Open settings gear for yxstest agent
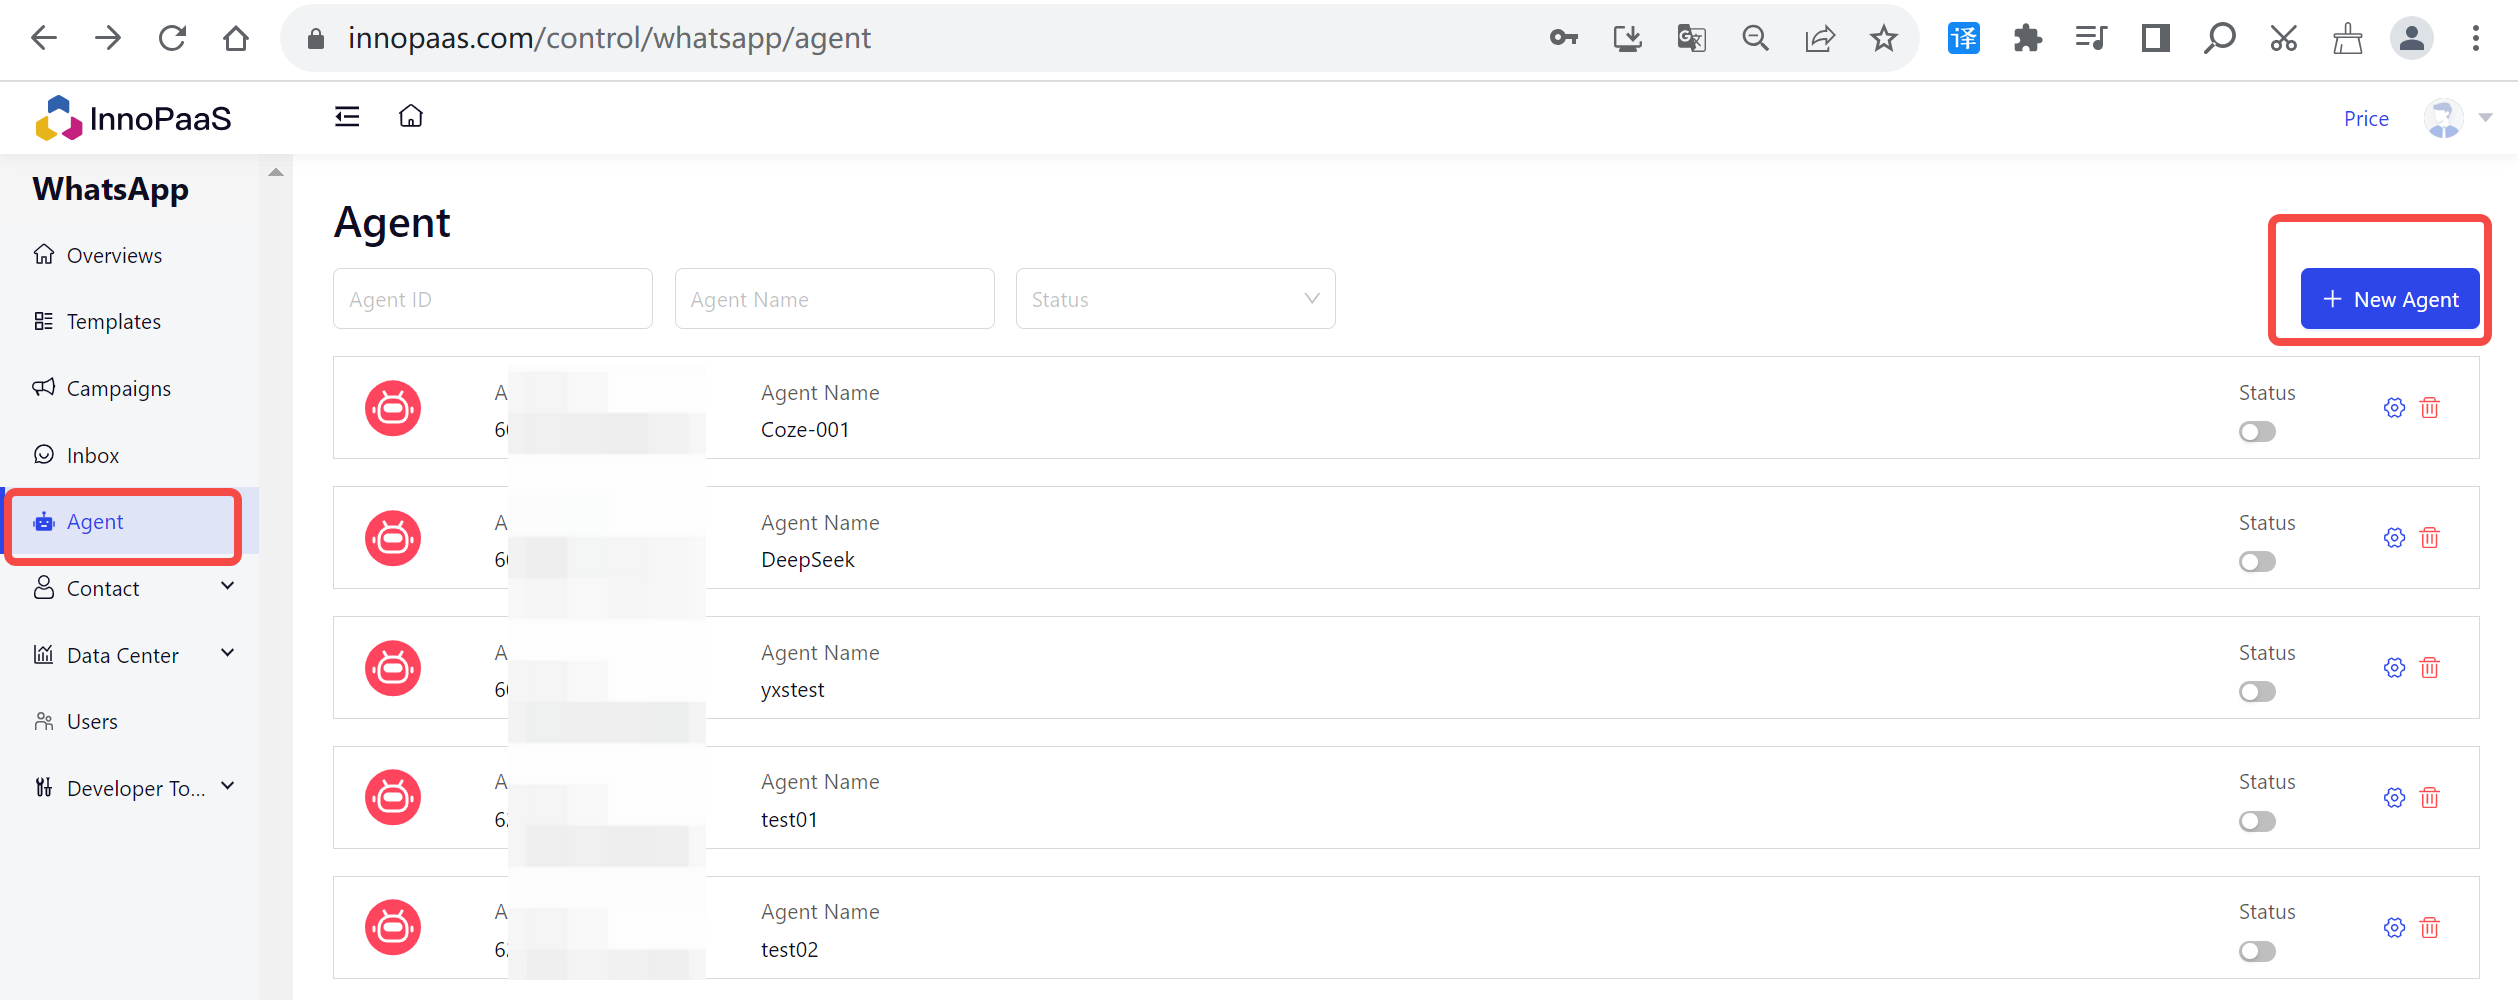The image size is (2518, 1000). point(2394,668)
